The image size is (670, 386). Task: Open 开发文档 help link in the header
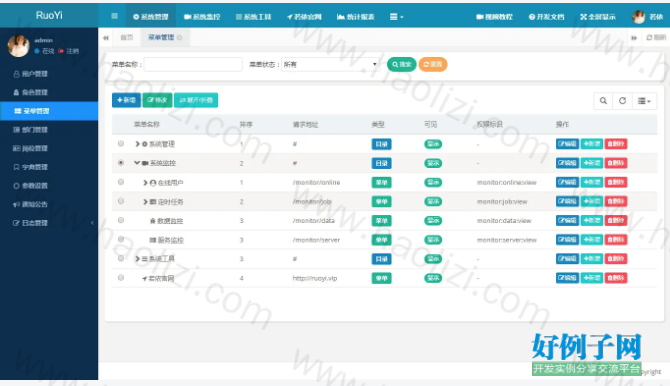(546, 17)
